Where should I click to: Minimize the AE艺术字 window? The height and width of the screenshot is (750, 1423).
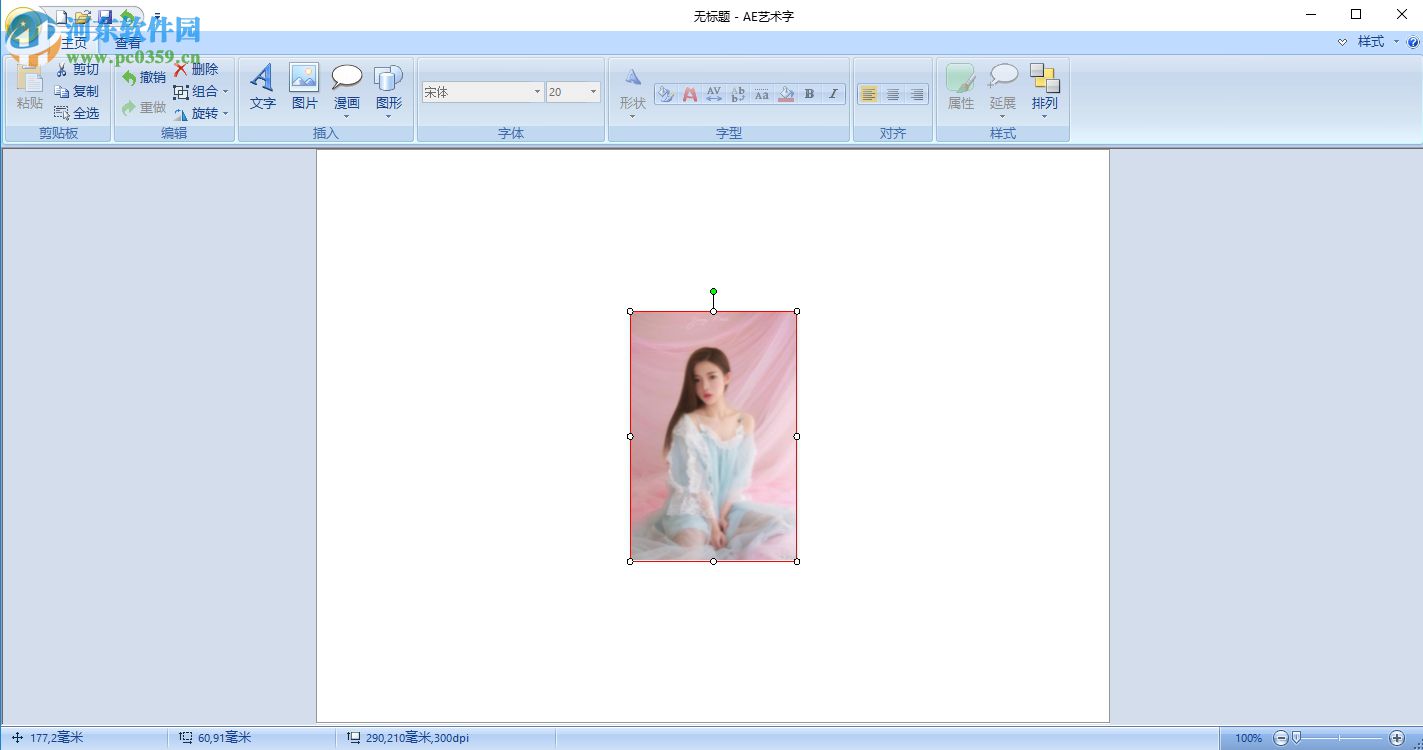click(1311, 14)
